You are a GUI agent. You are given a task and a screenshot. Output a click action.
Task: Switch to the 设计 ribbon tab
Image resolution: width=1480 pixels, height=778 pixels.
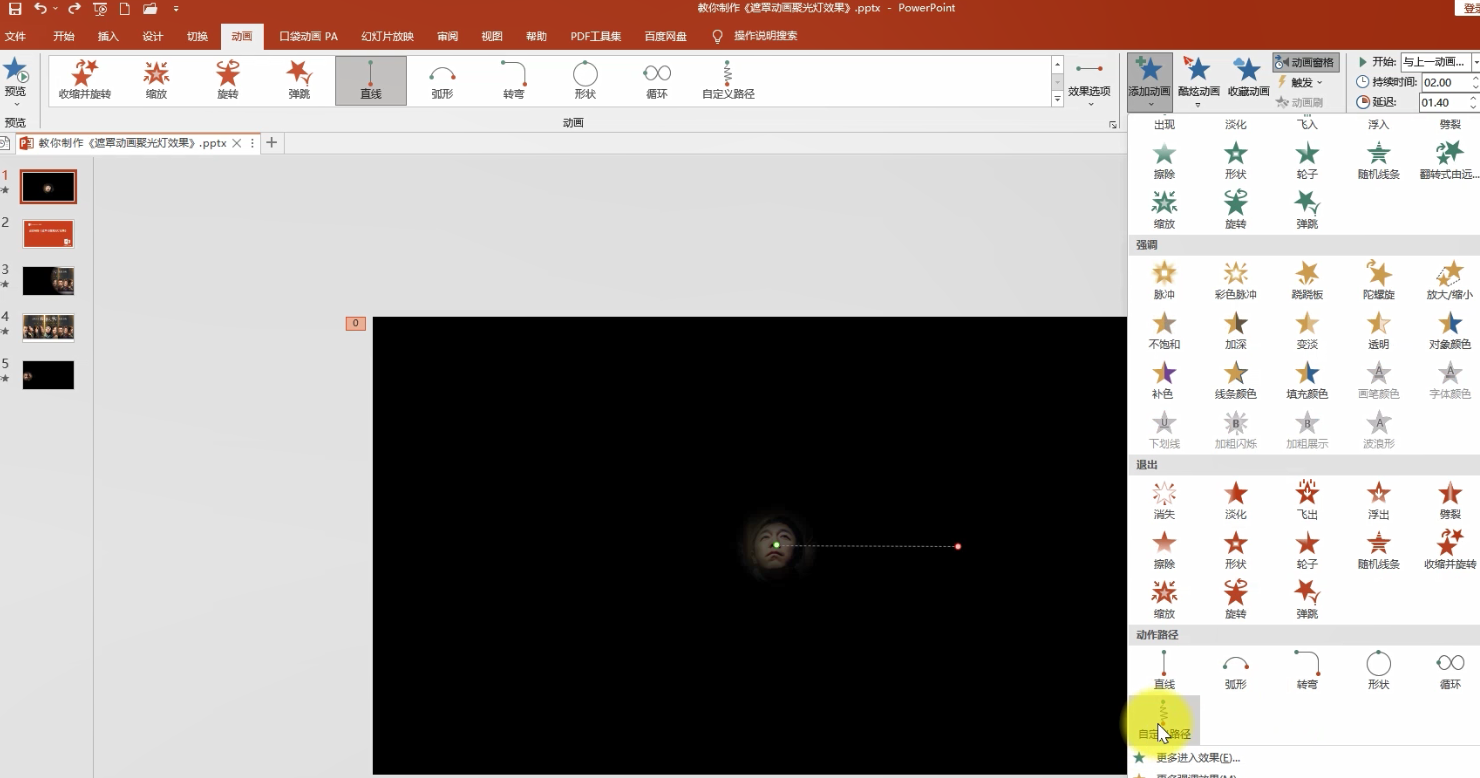click(x=153, y=36)
